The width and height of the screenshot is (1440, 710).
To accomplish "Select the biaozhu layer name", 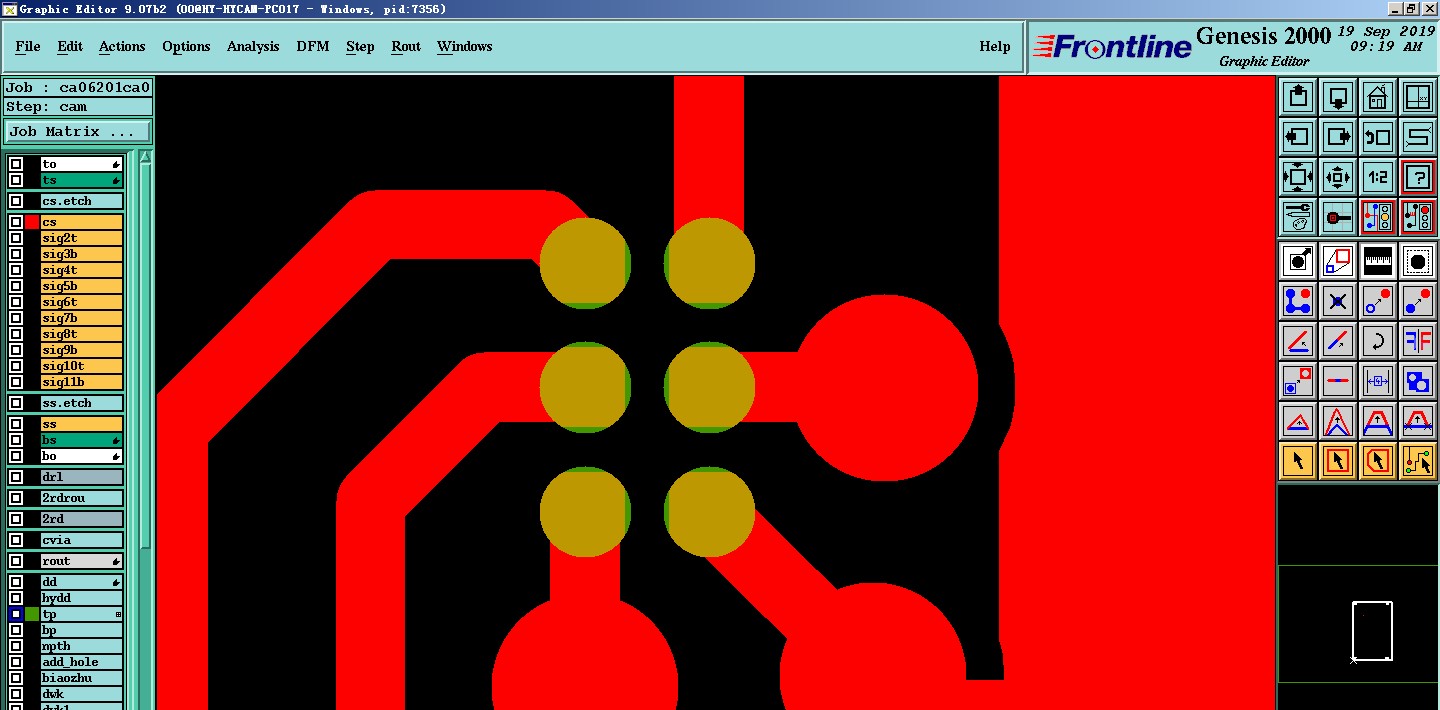I will (82, 678).
